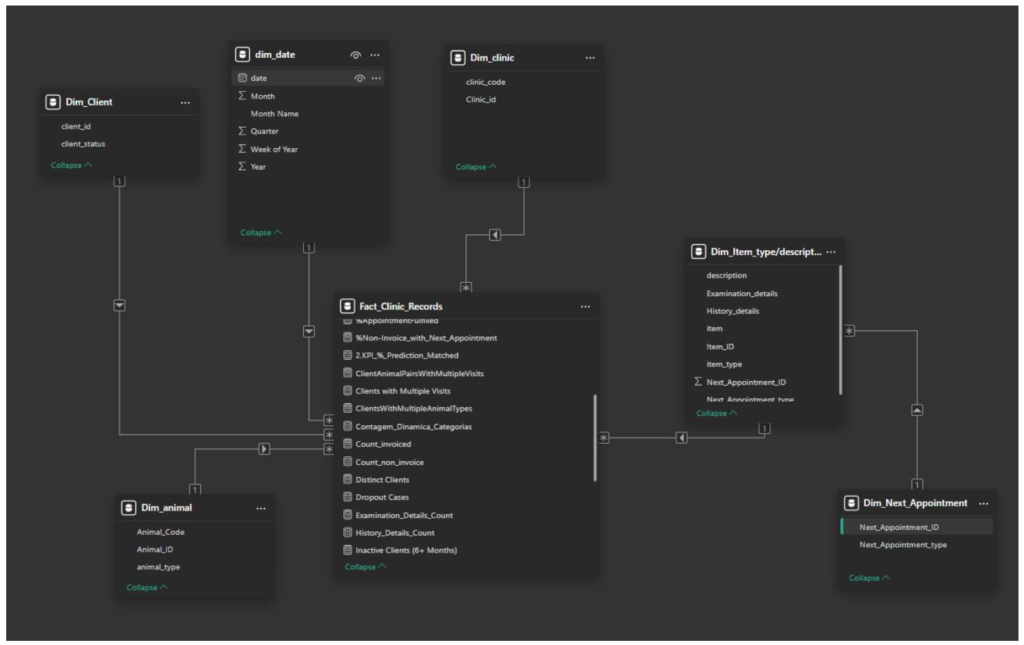
Task: Click the calendar icon beside the date field
Action: click(242, 78)
